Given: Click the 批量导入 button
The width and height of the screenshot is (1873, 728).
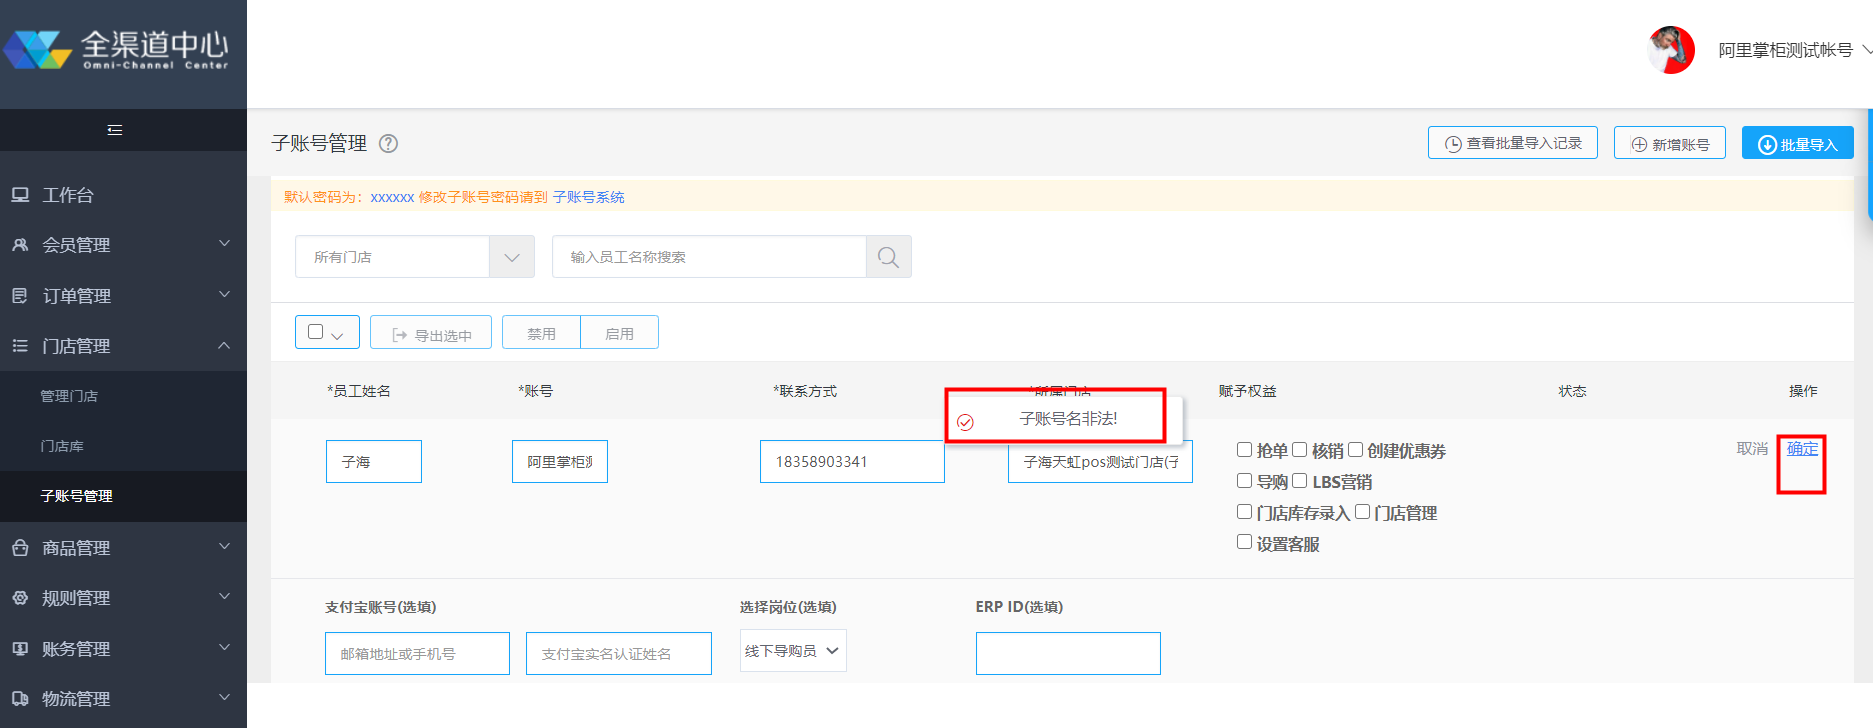Looking at the screenshot, I should pyautogui.click(x=1797, y=144).
